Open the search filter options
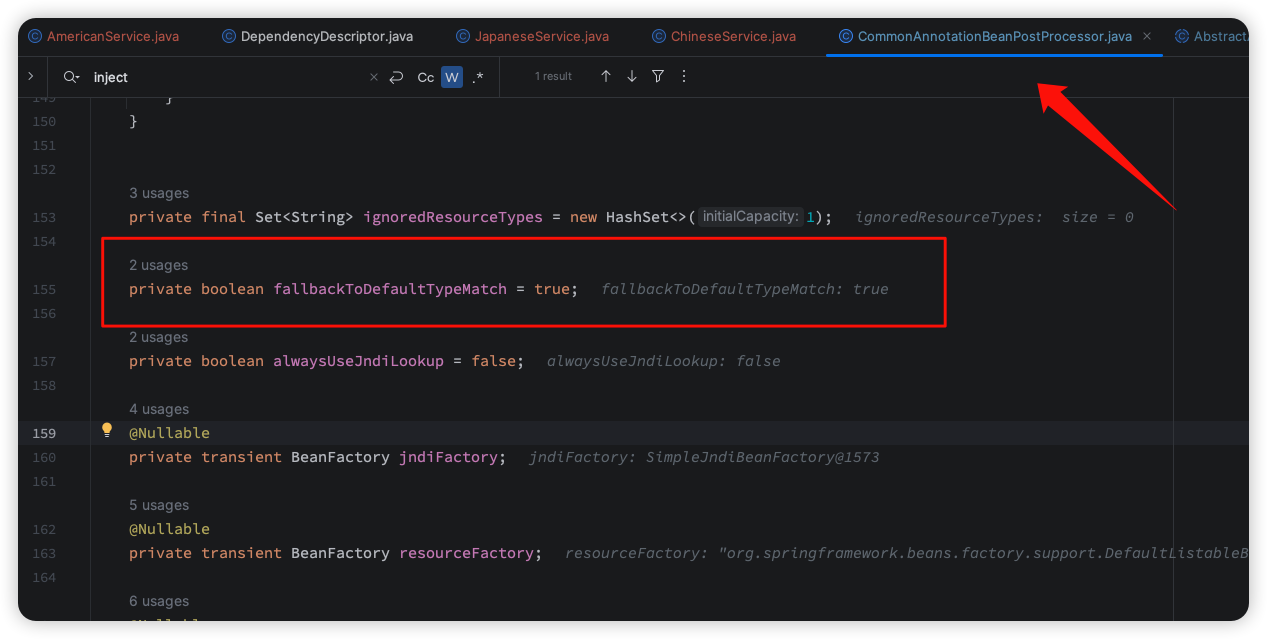Image resolution: width=1267 pixels, height=639 pixels. tap(658, 76)
